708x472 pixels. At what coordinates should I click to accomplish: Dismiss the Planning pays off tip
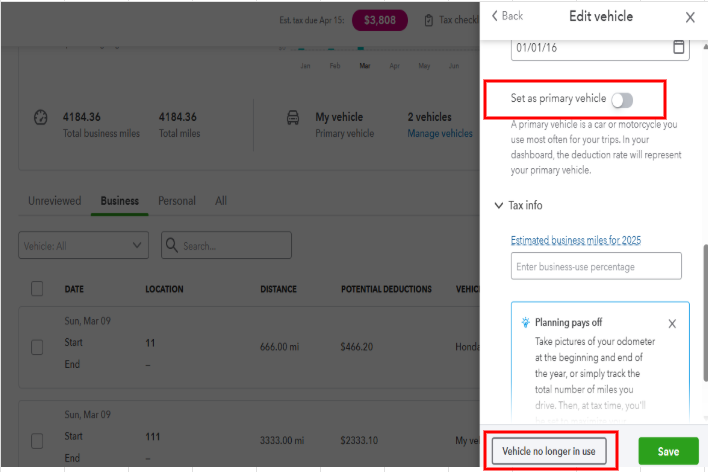(672, 323)
